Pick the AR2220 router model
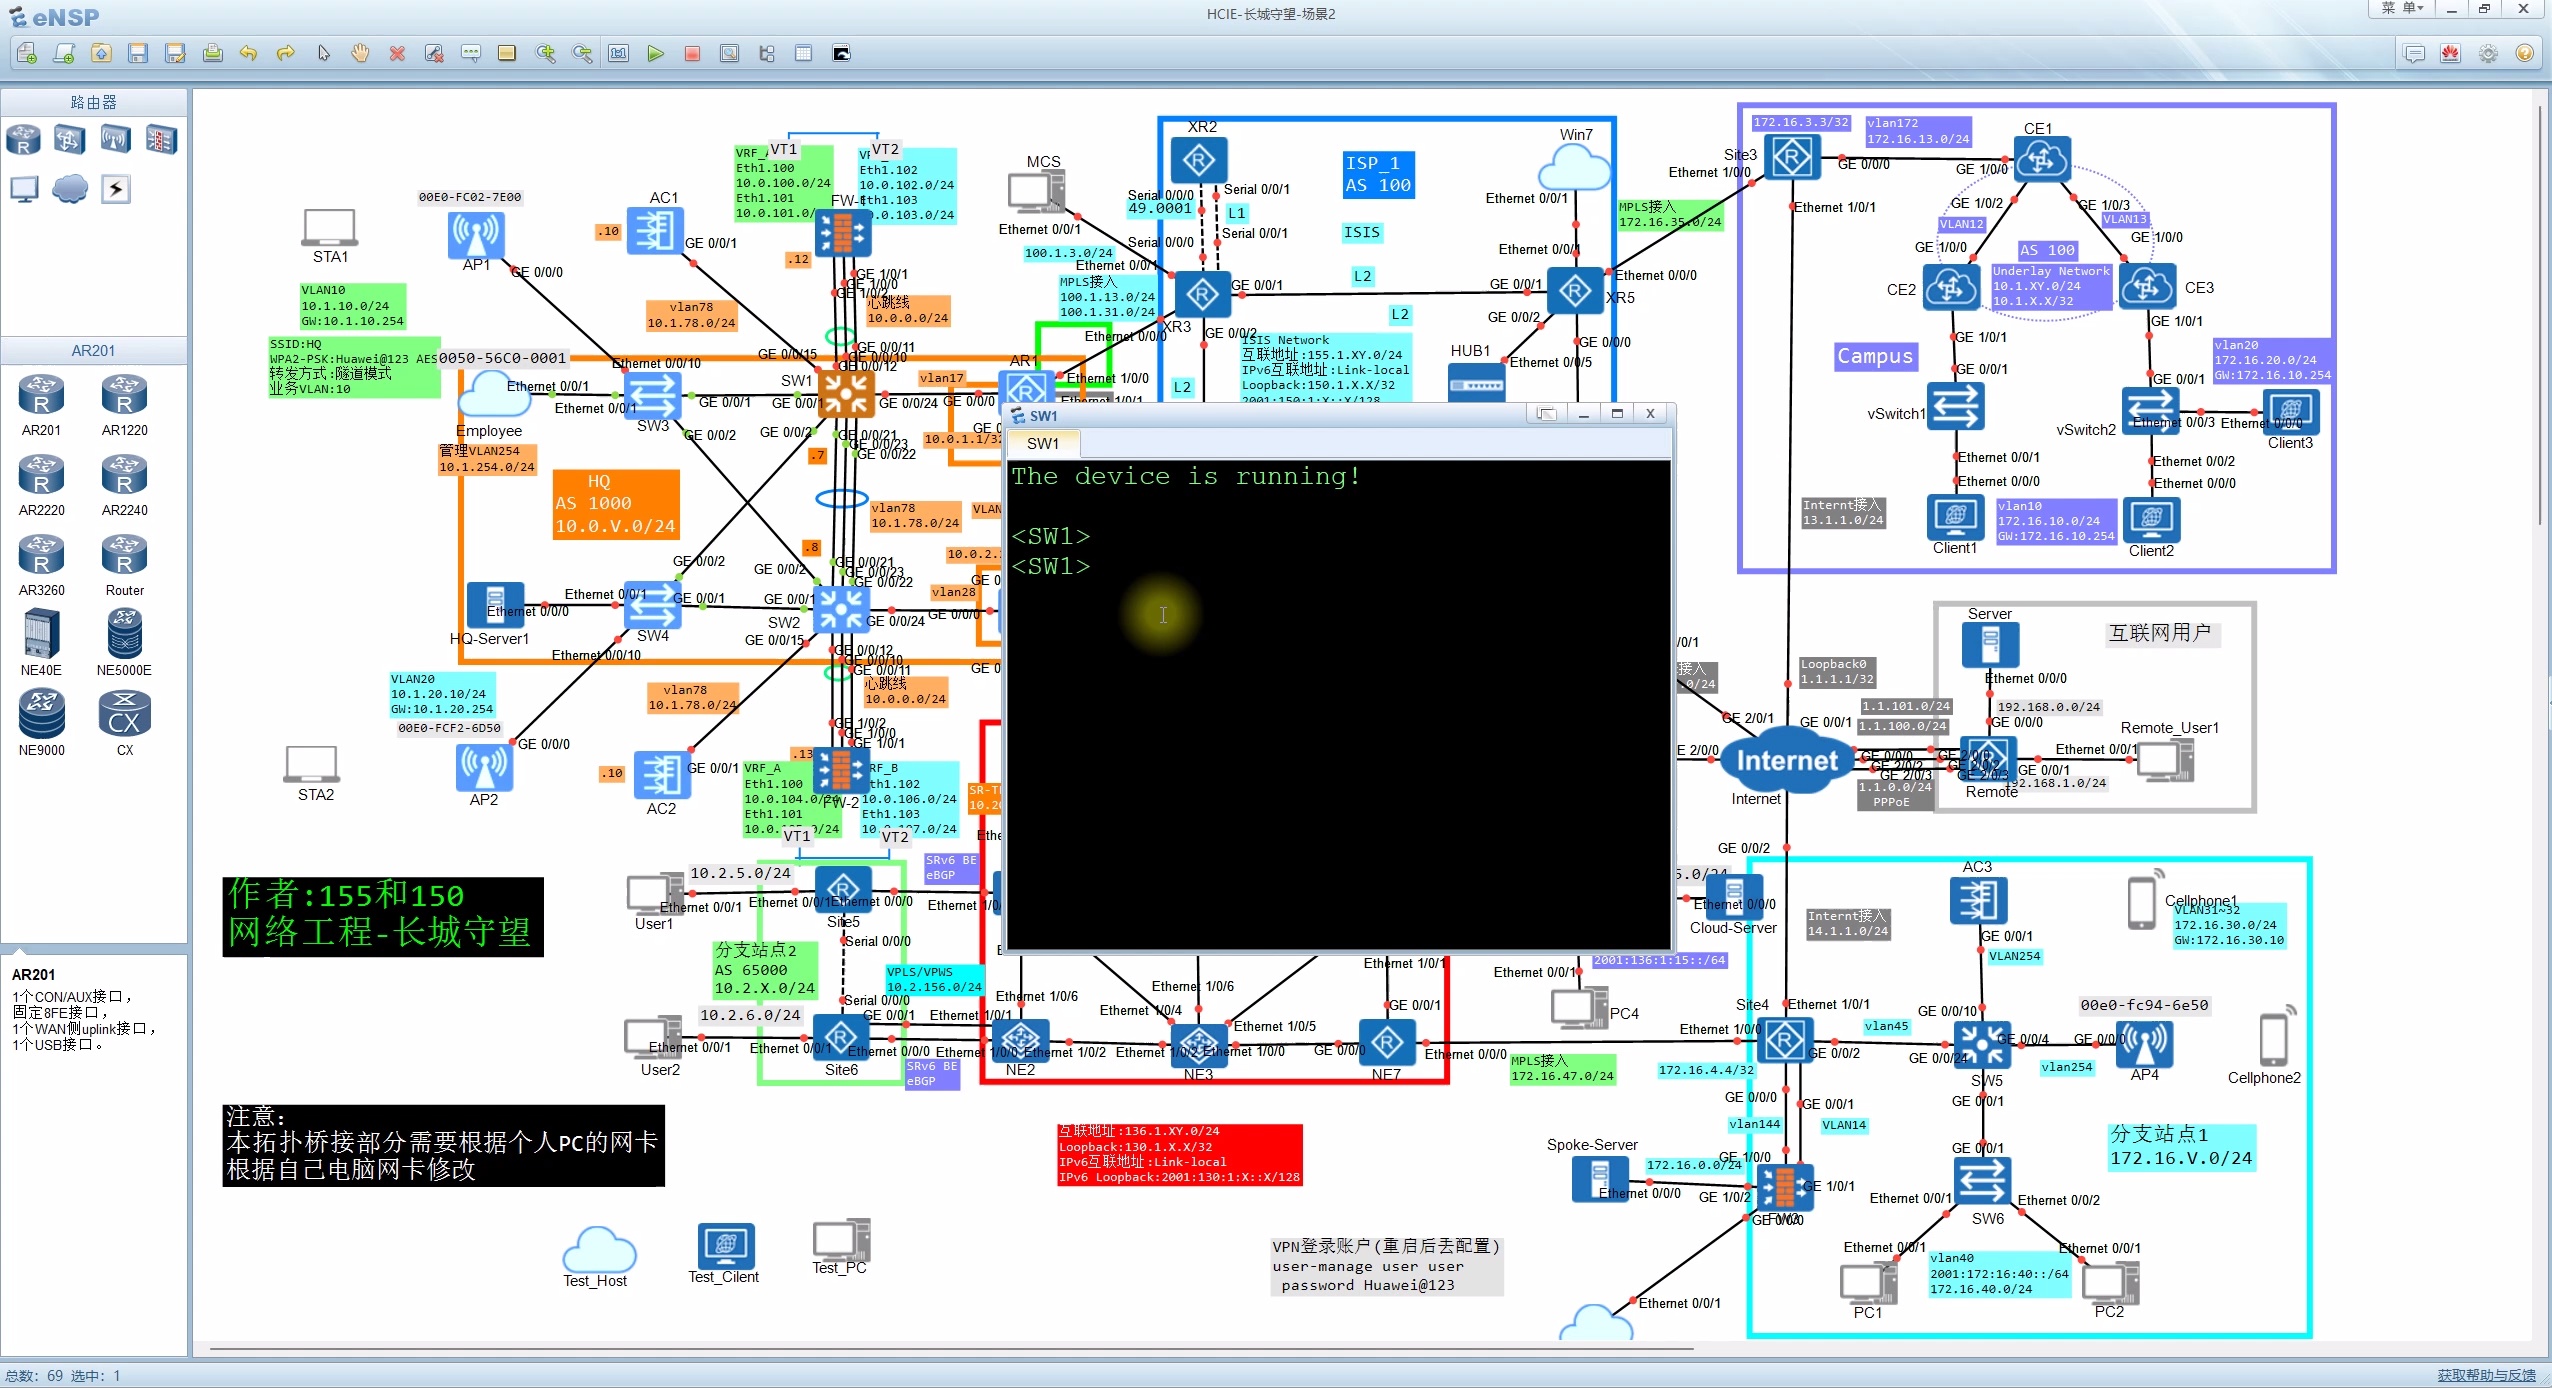This screenshot has height=1388, width=2552. pos(41,476)
